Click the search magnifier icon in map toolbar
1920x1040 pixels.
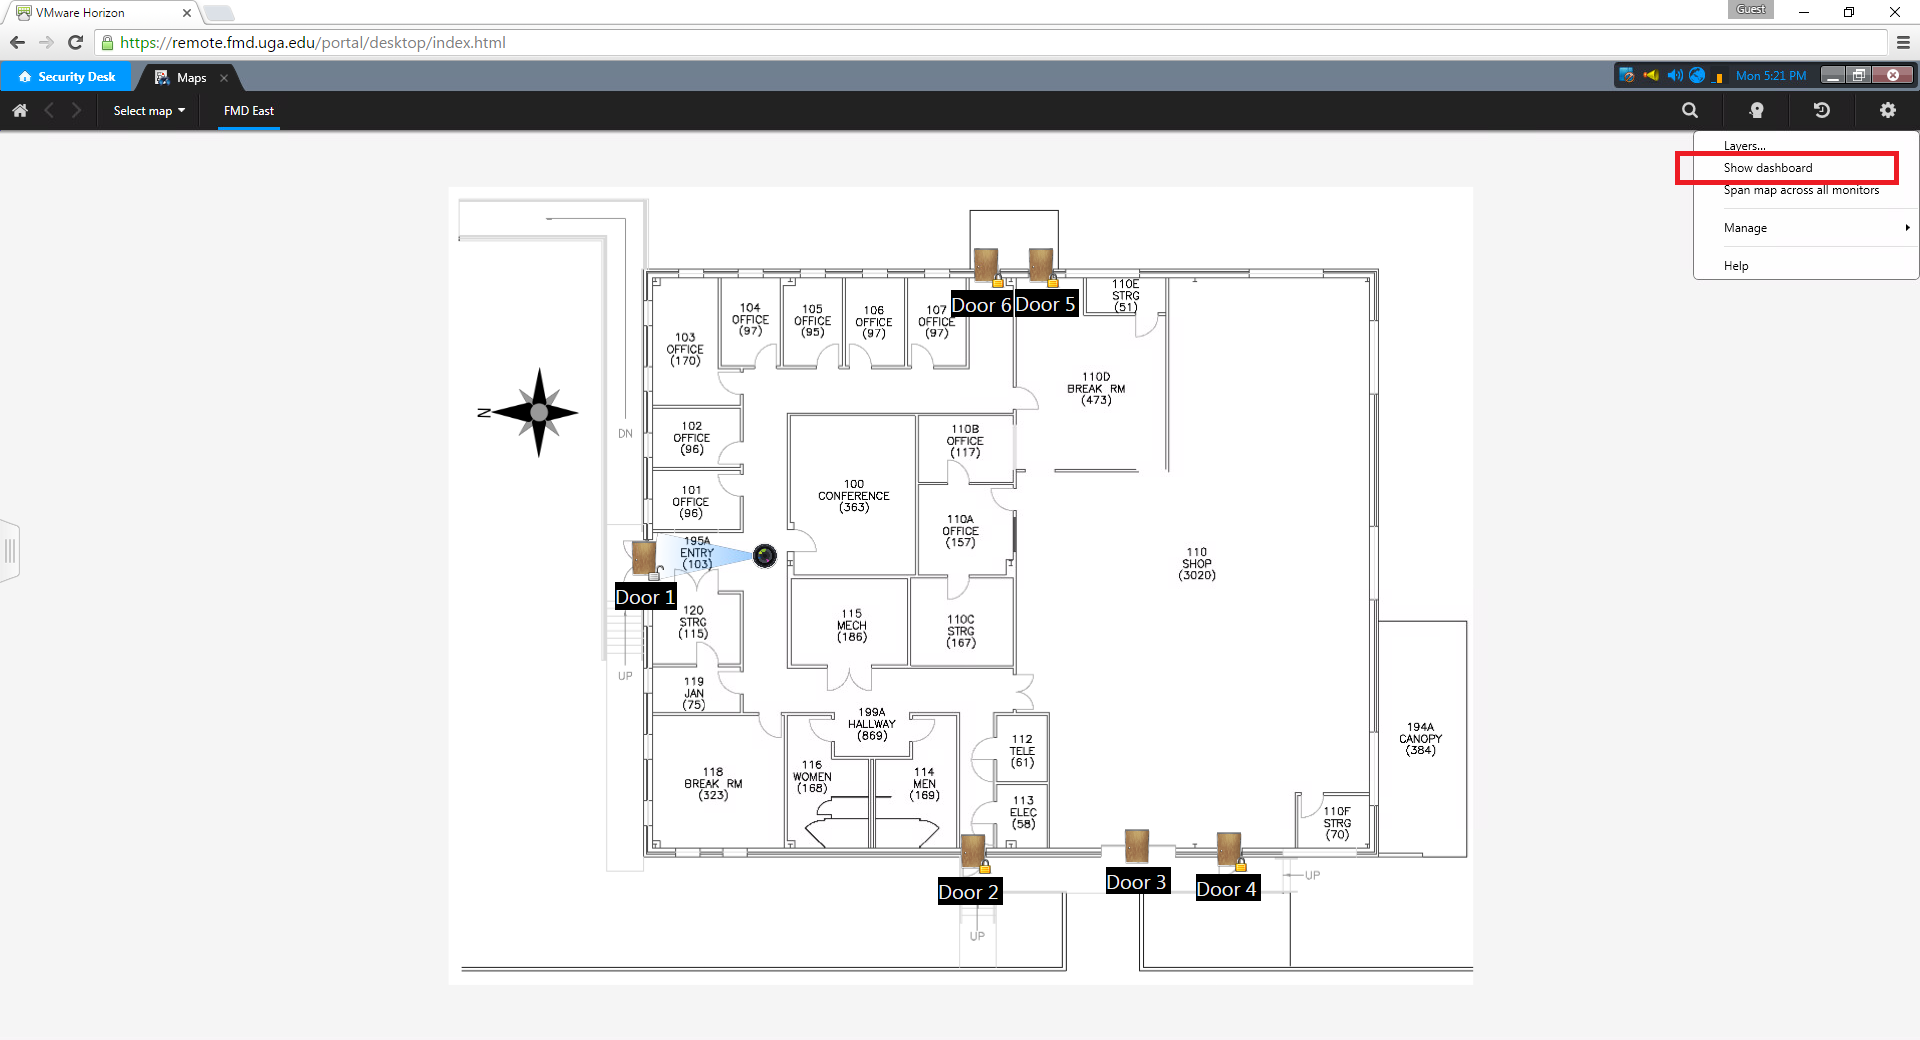1690,111
